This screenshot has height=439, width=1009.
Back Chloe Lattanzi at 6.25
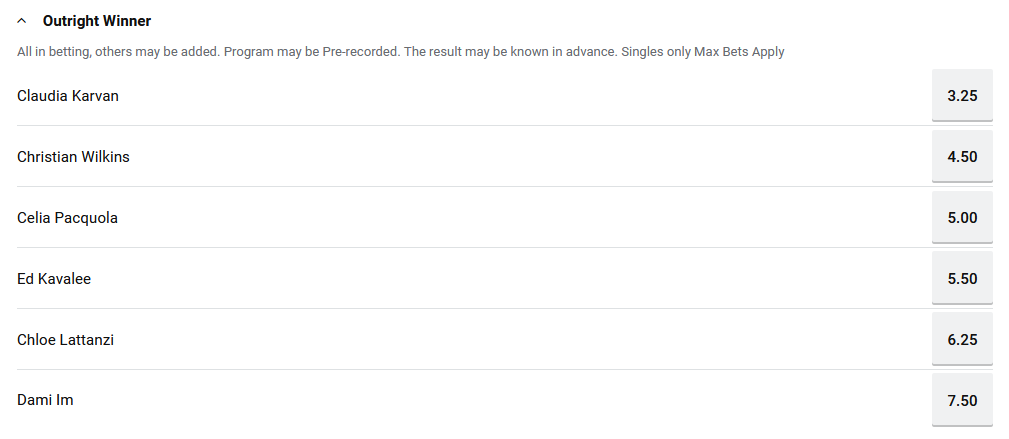pos(961,340)
